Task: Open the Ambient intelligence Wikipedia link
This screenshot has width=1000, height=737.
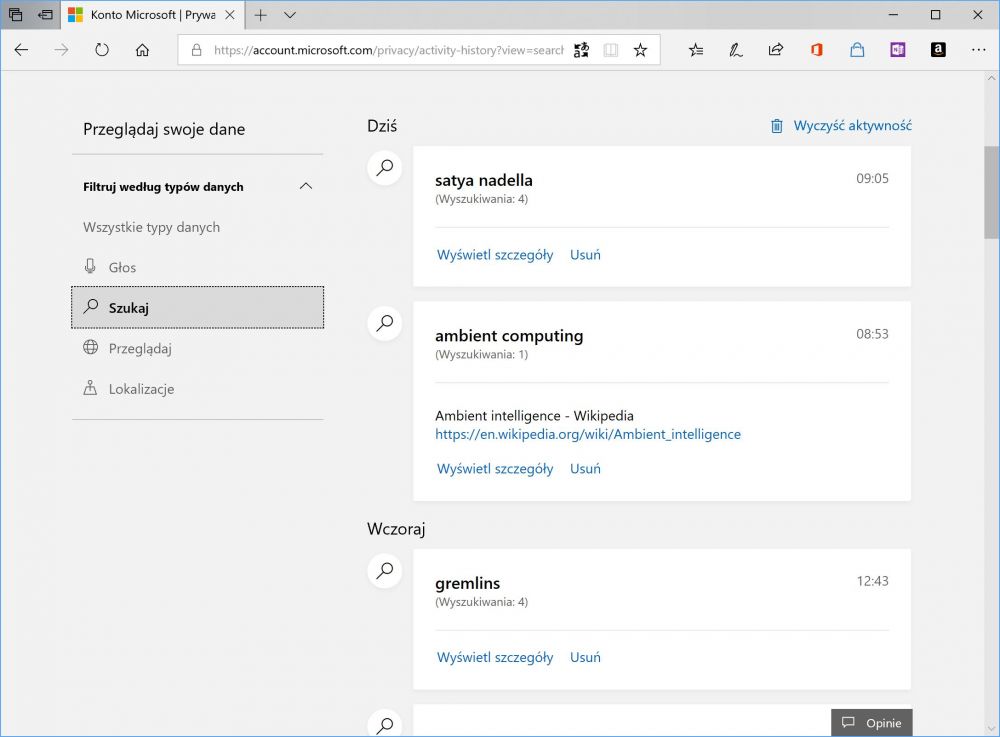Action: [x=588, y=434]
